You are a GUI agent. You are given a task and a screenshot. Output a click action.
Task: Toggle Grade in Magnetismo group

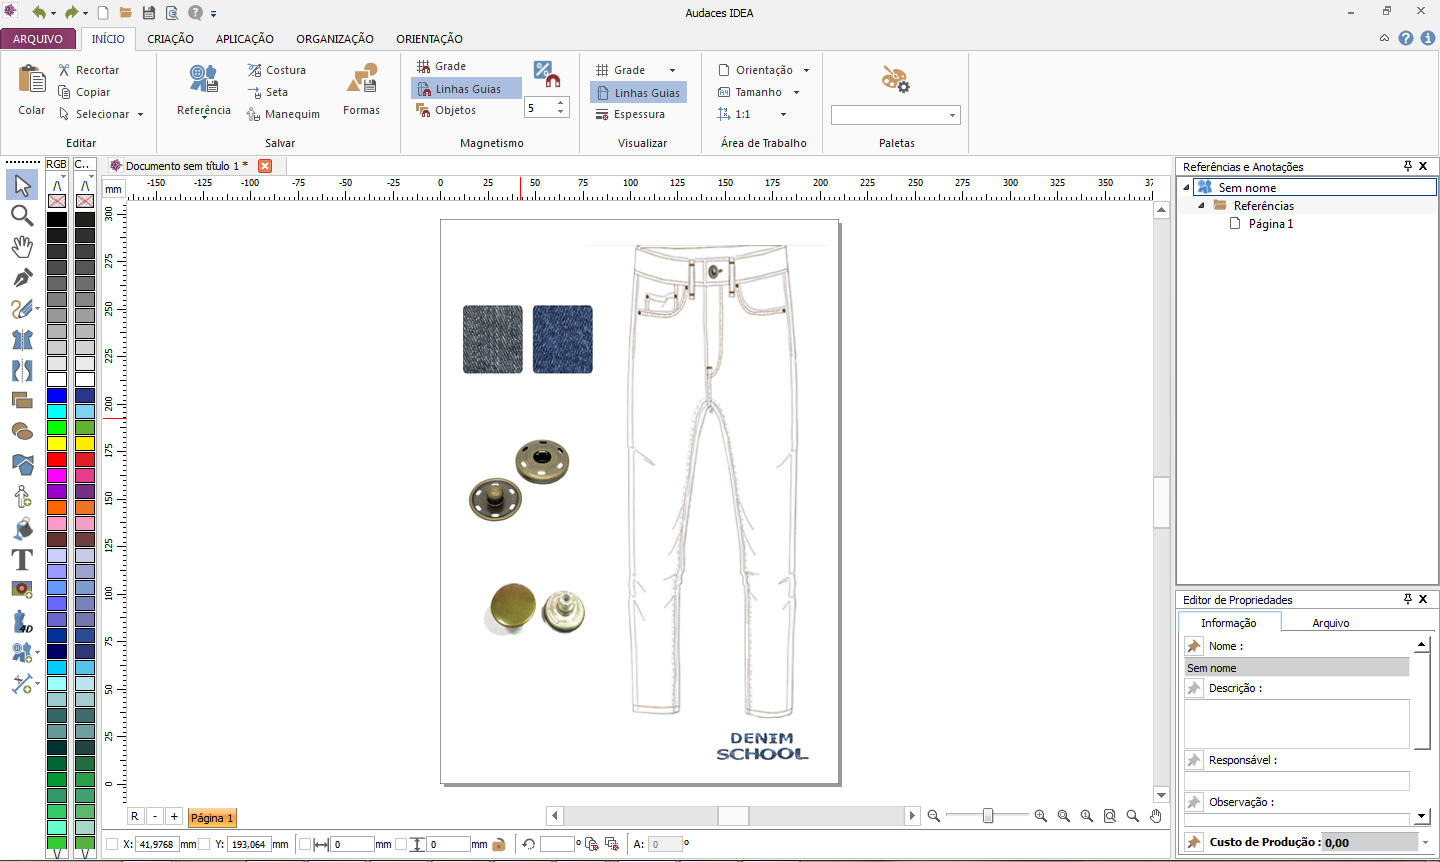pyautogui.click(x=442, y=66)
